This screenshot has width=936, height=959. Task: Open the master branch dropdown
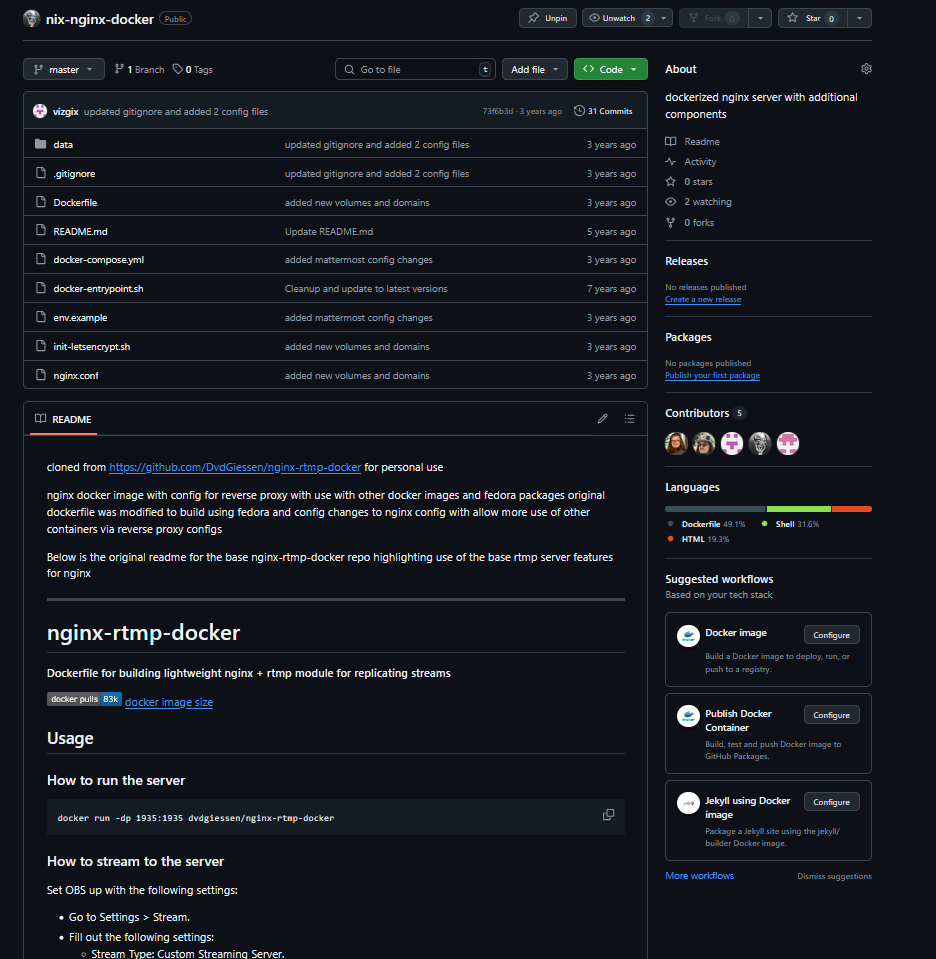(x=63, y=68)
